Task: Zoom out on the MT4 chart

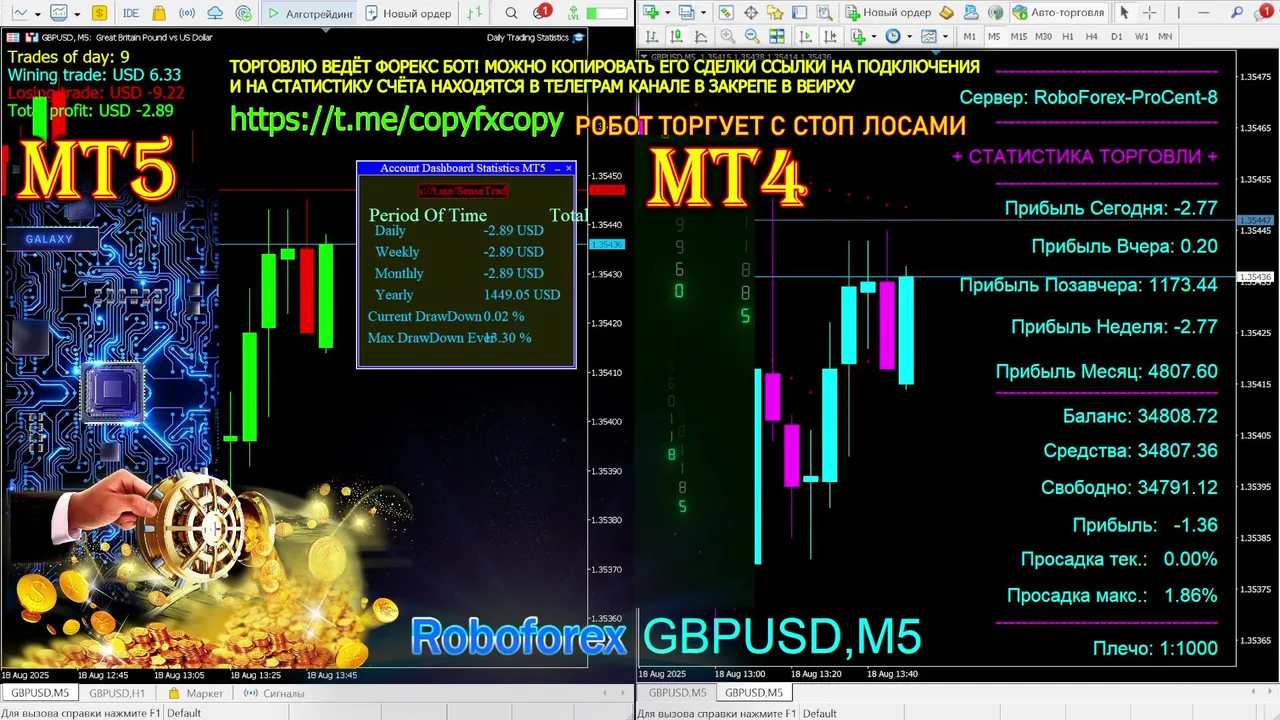Action: pyautogui.click(x=752, y=36)
